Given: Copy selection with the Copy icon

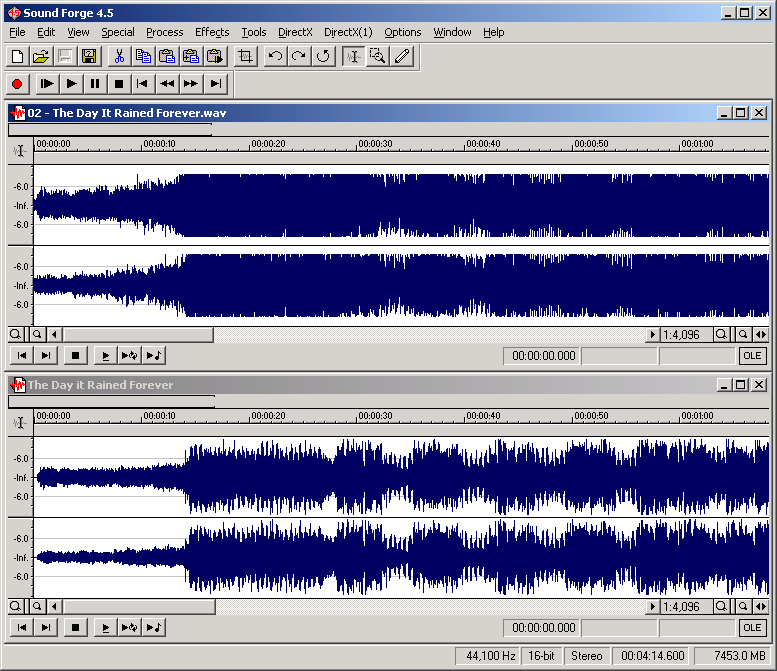Looking at the screenshot, I should coord(143,56).
